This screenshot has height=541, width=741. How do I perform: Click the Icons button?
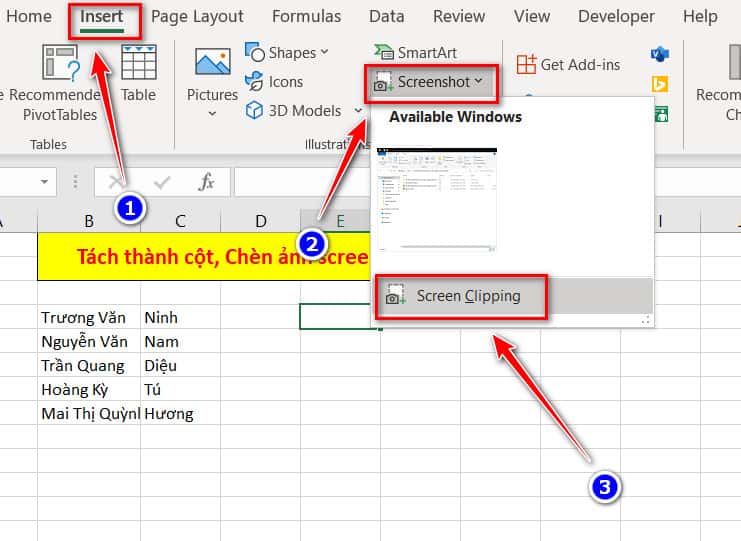[x=274, y=82]
